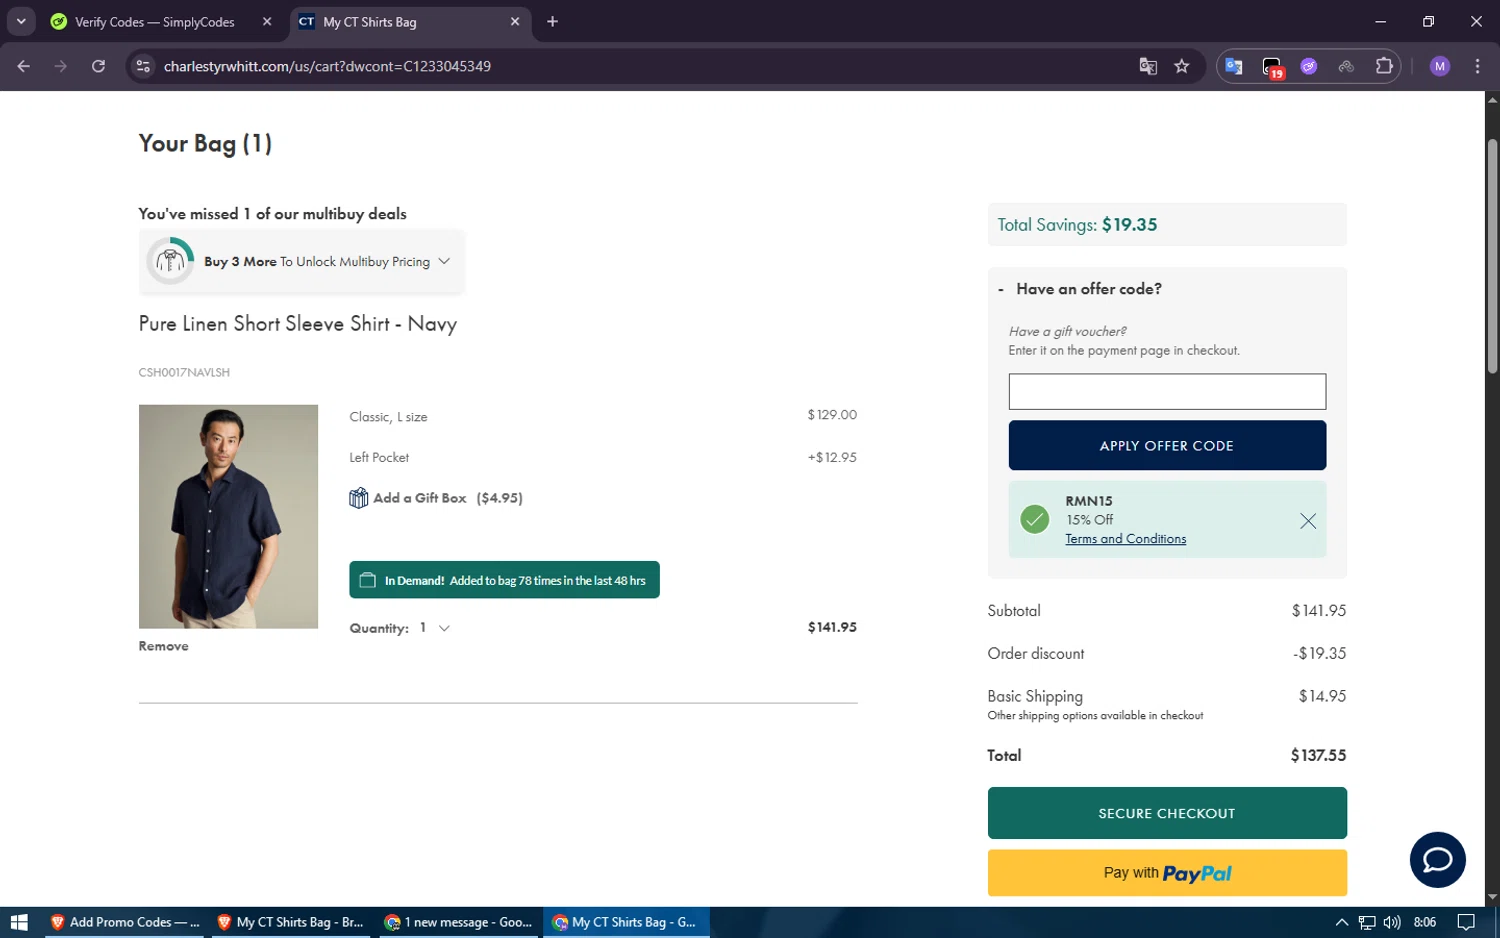Click the address bar URL

(327, 66)
